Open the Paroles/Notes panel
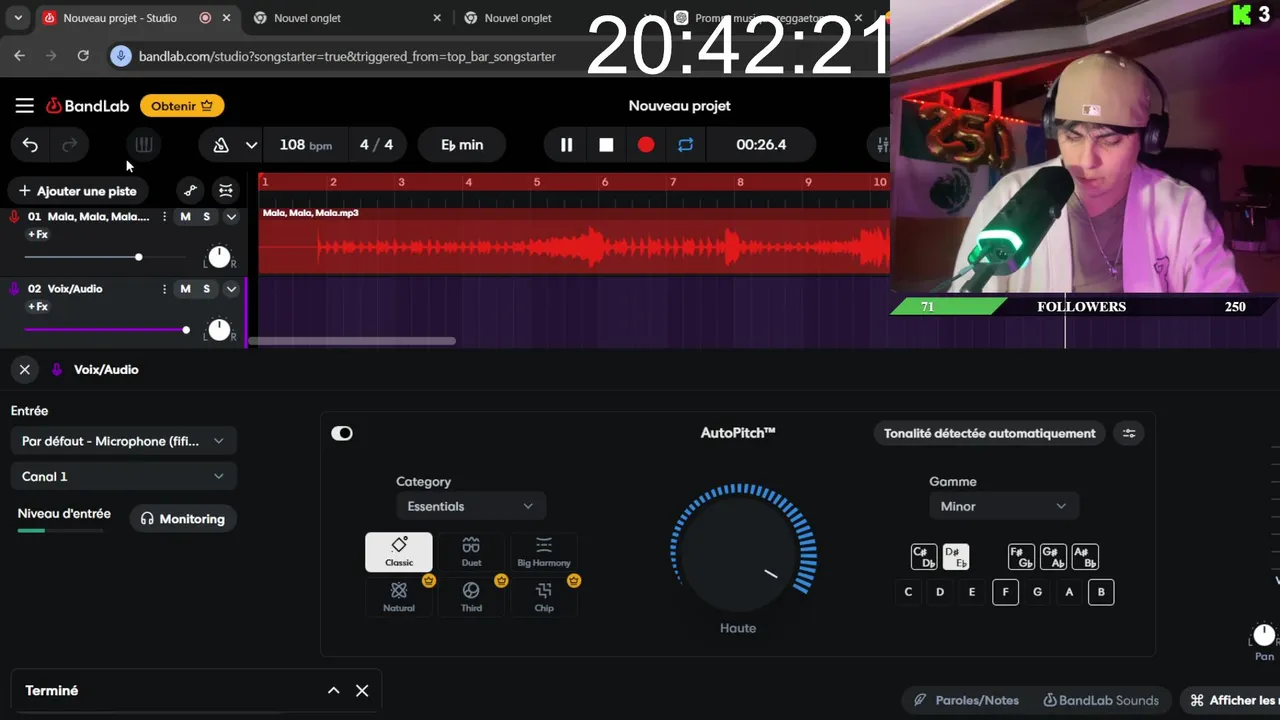 coord(965,701)
